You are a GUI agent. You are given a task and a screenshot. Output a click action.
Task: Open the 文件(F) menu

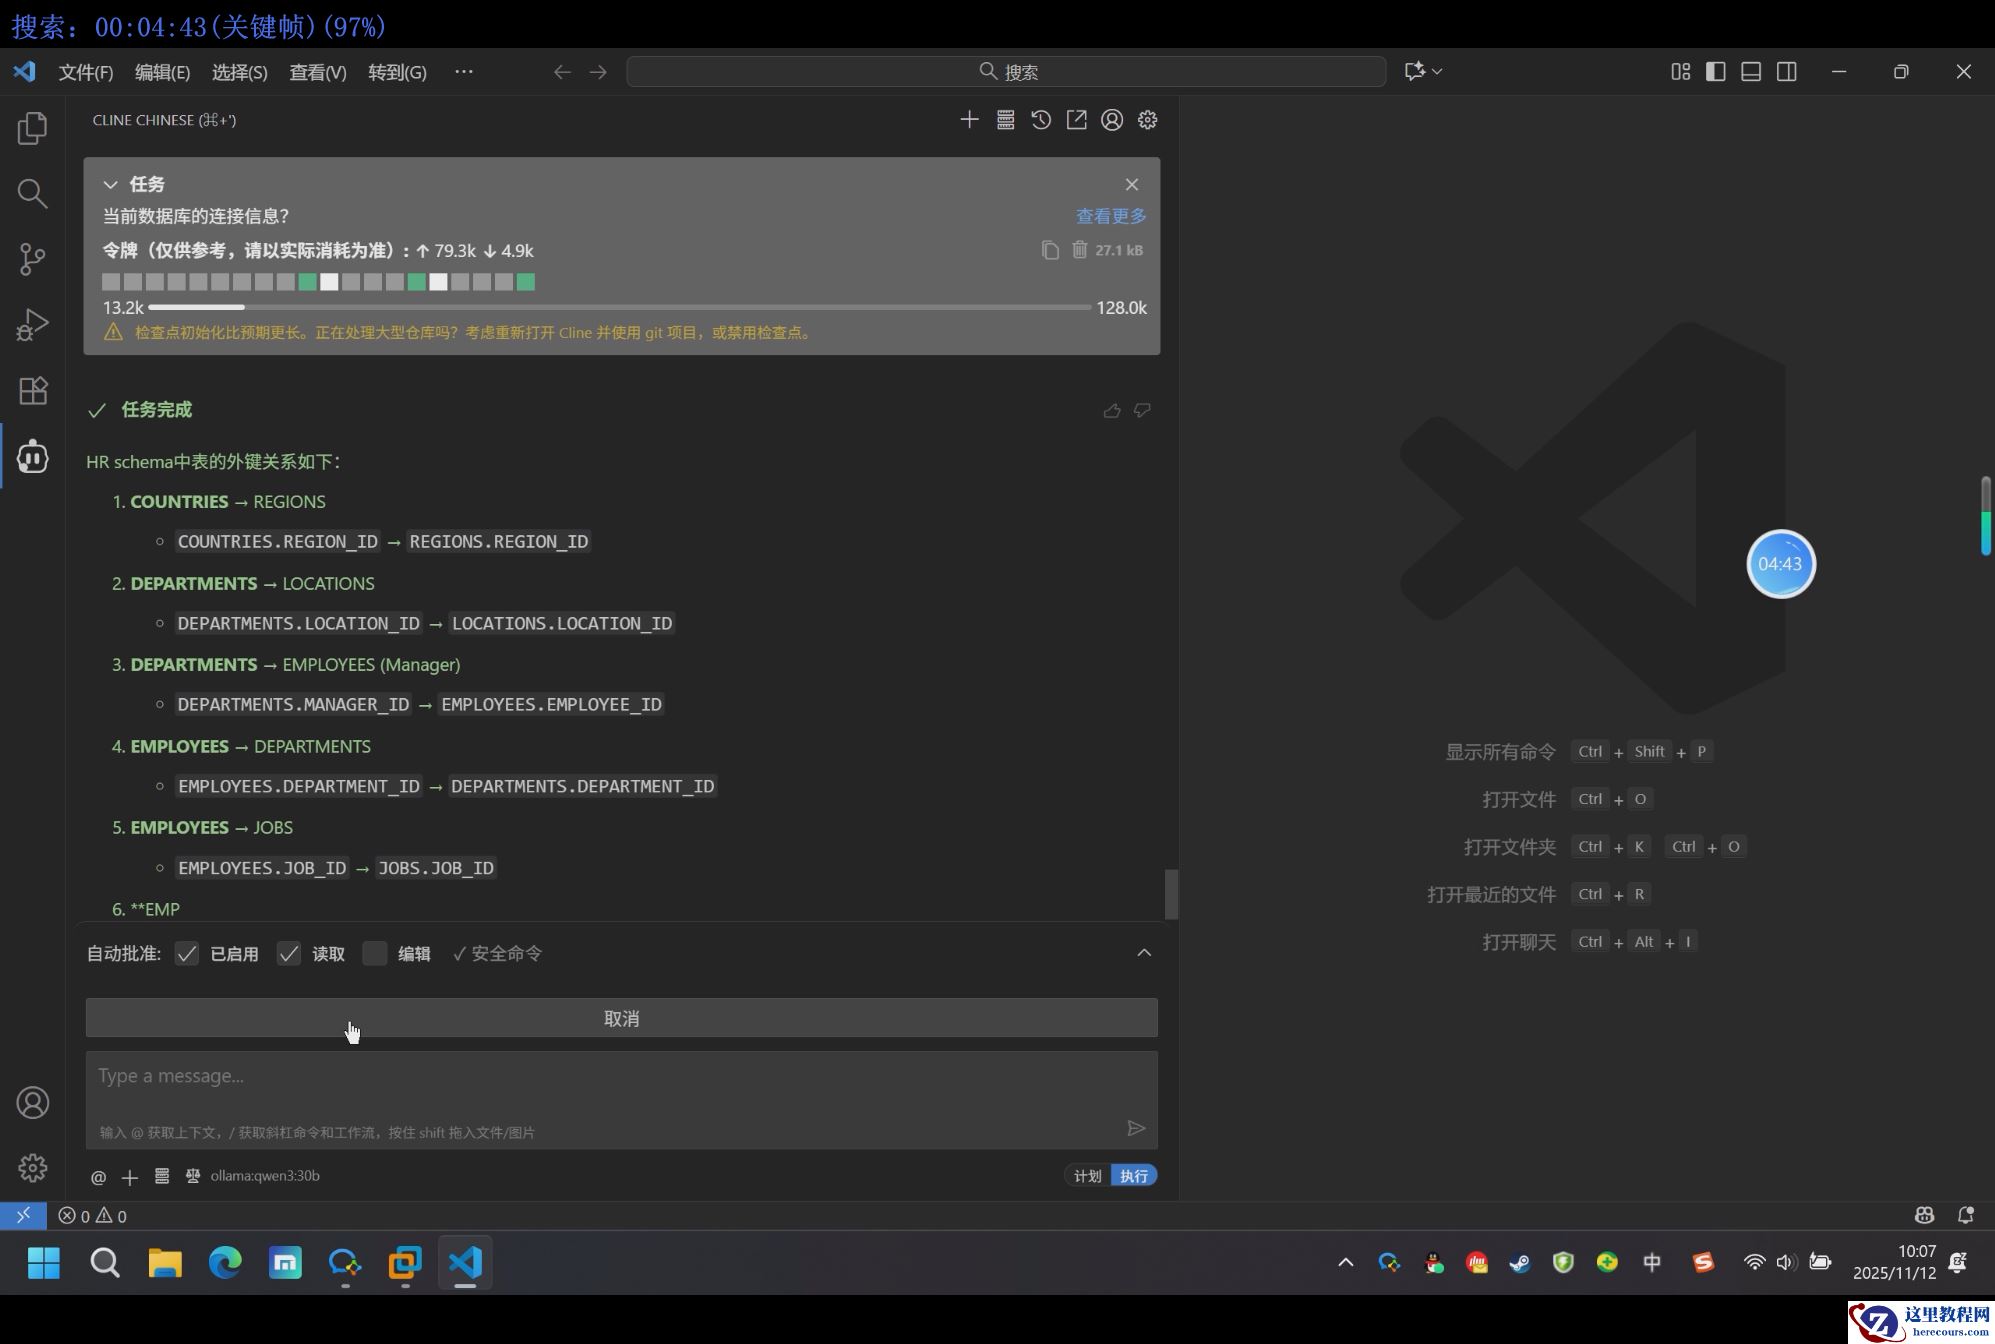tap(85, 72)
